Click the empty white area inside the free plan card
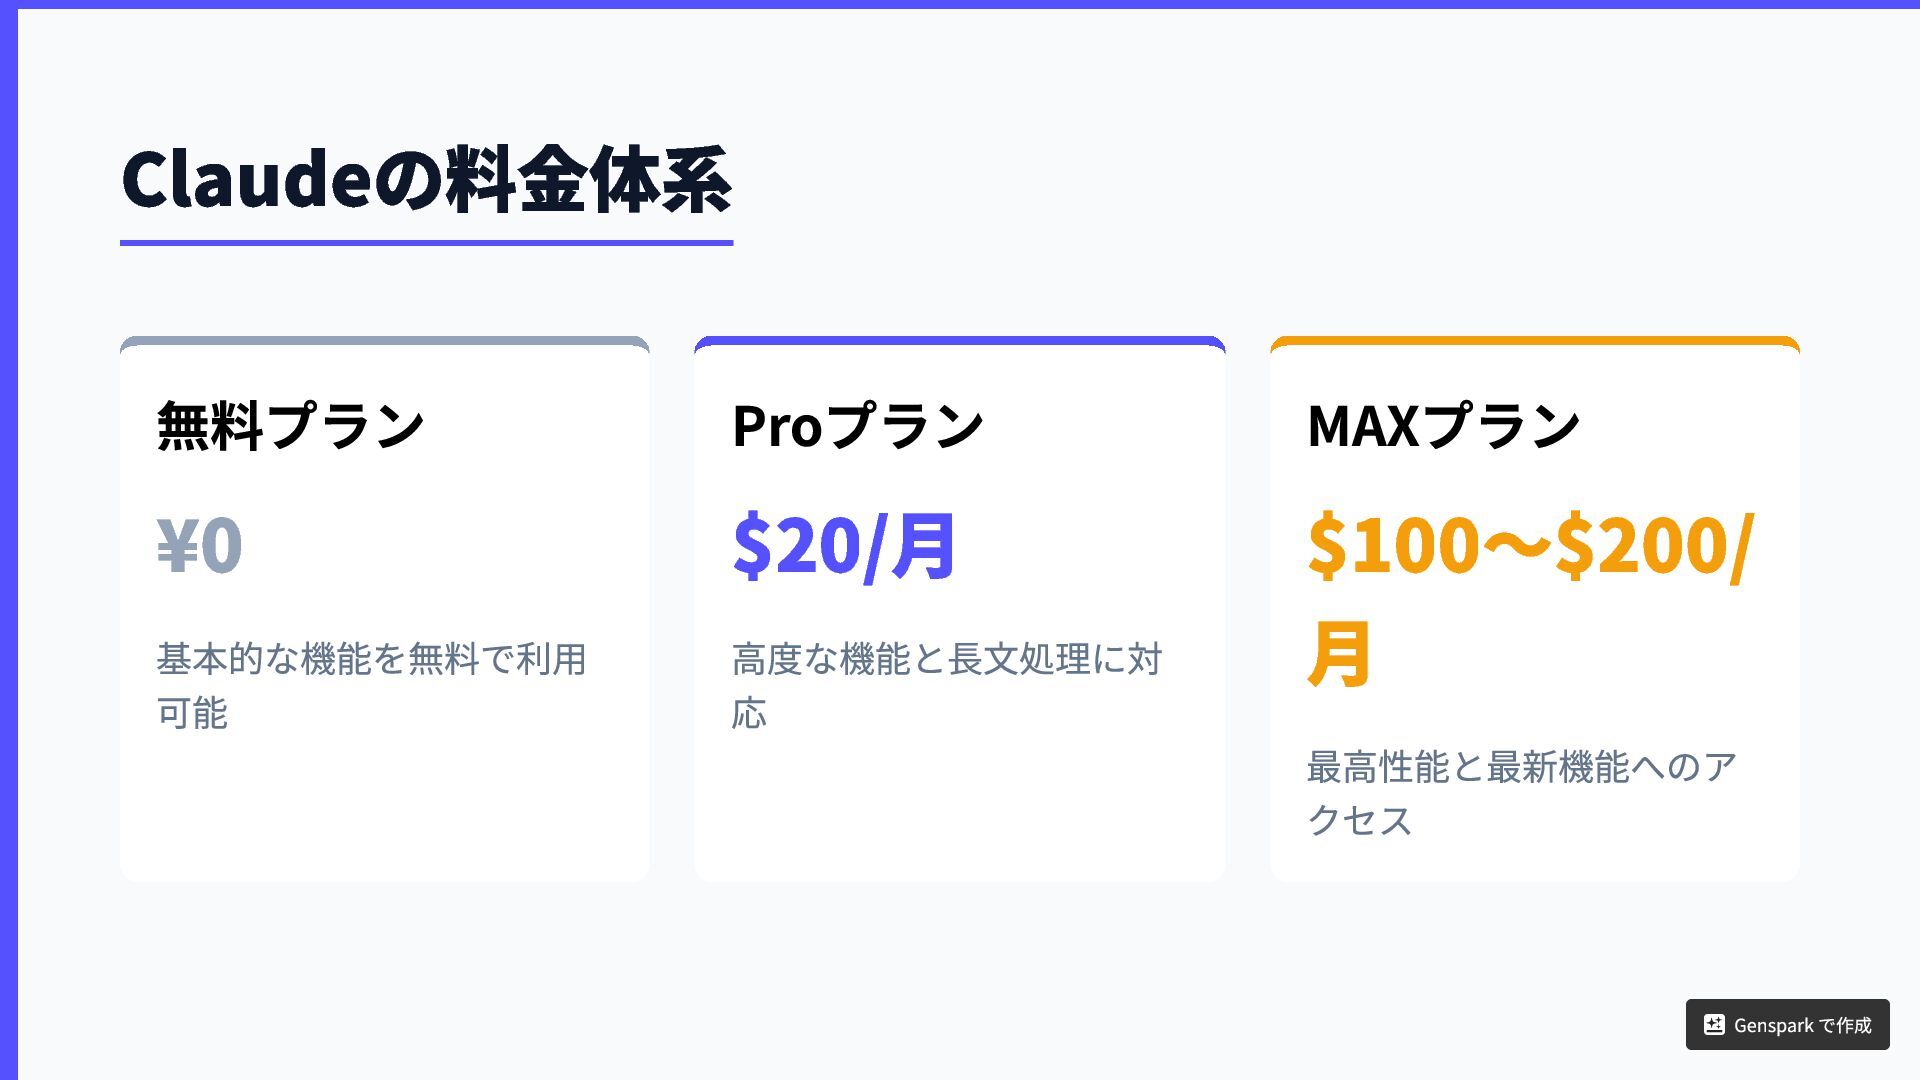1920x1080 pixels. [385, 810]
